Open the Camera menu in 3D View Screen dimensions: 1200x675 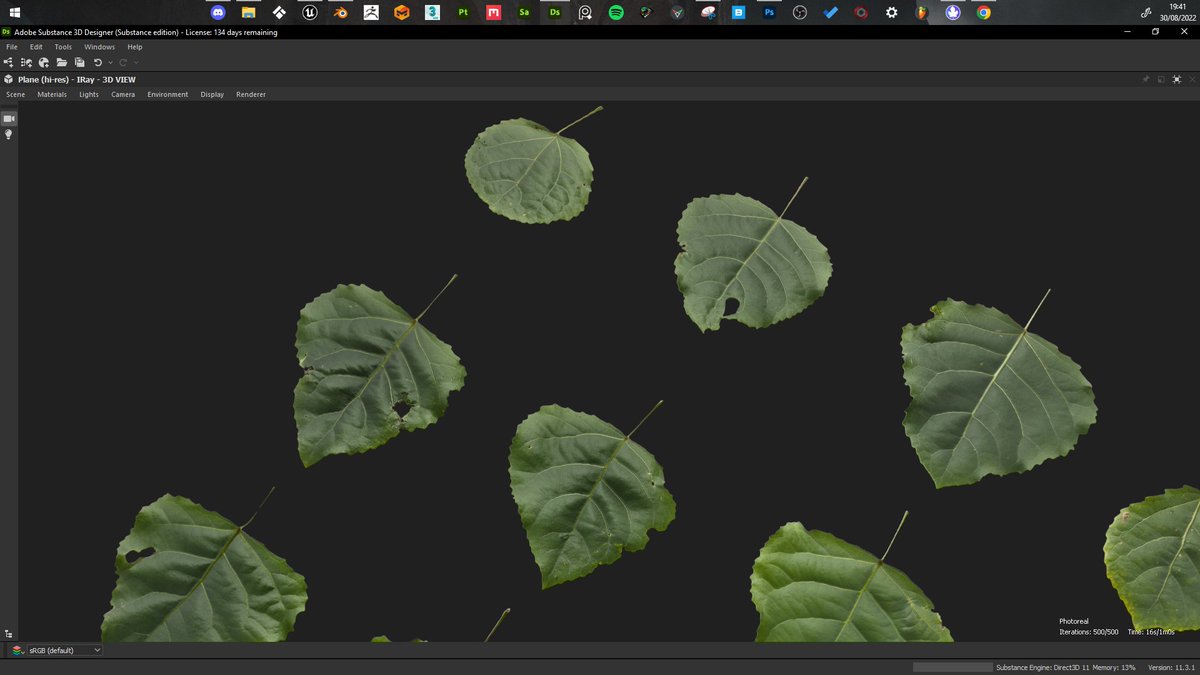point(123,94)
